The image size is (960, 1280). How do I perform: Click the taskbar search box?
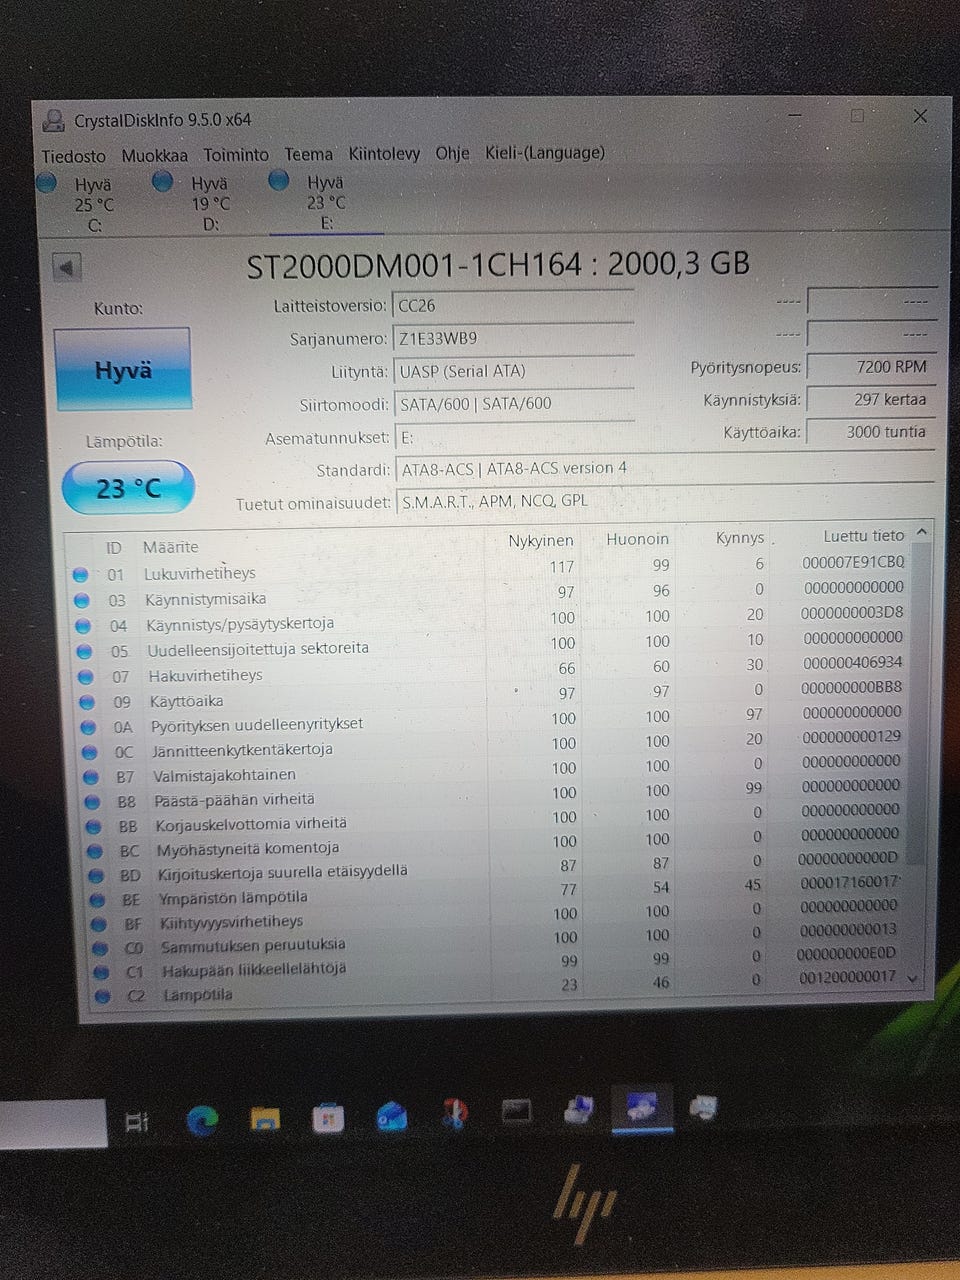pyautogui.click(x=53, y=1123)
